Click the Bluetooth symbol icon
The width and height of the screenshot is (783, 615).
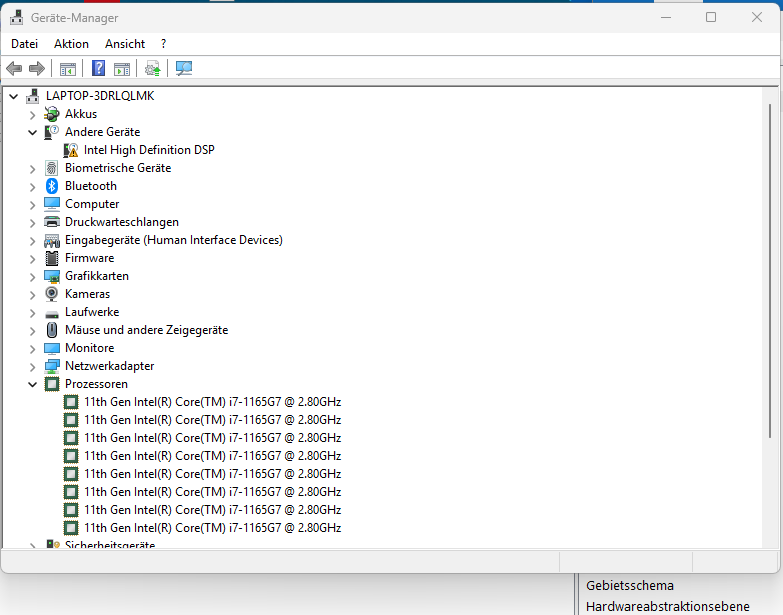(x=51, y=186)
